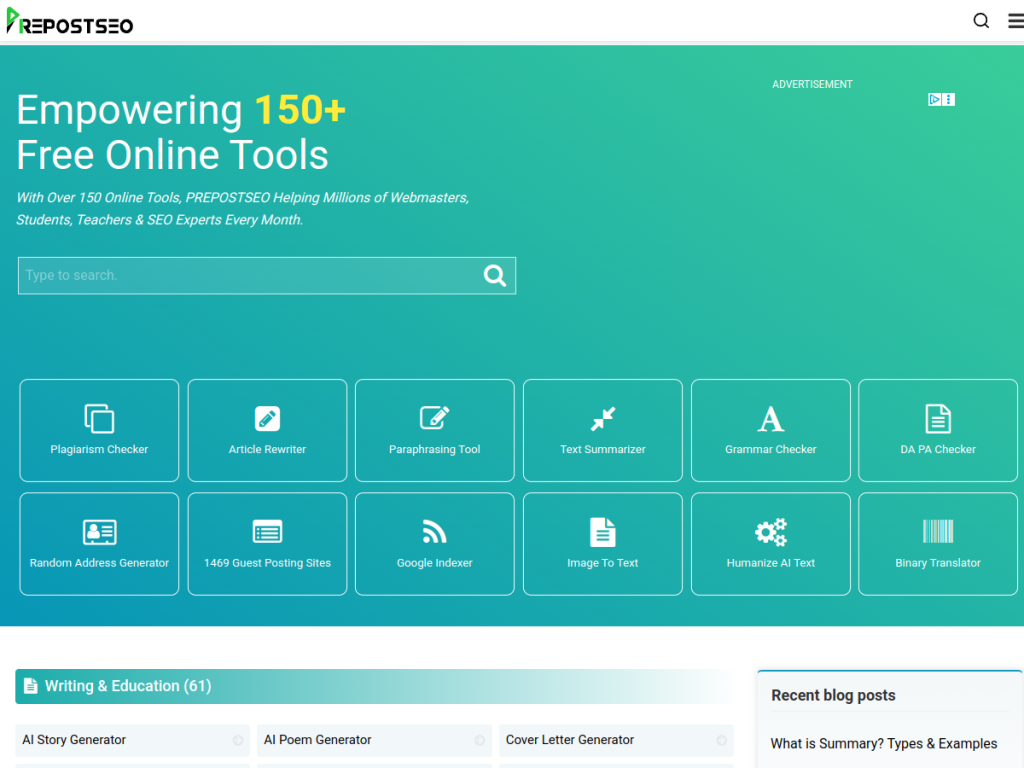Click the DA PA Checker document icon
The image size is (1024, 768).
point(938,419)
